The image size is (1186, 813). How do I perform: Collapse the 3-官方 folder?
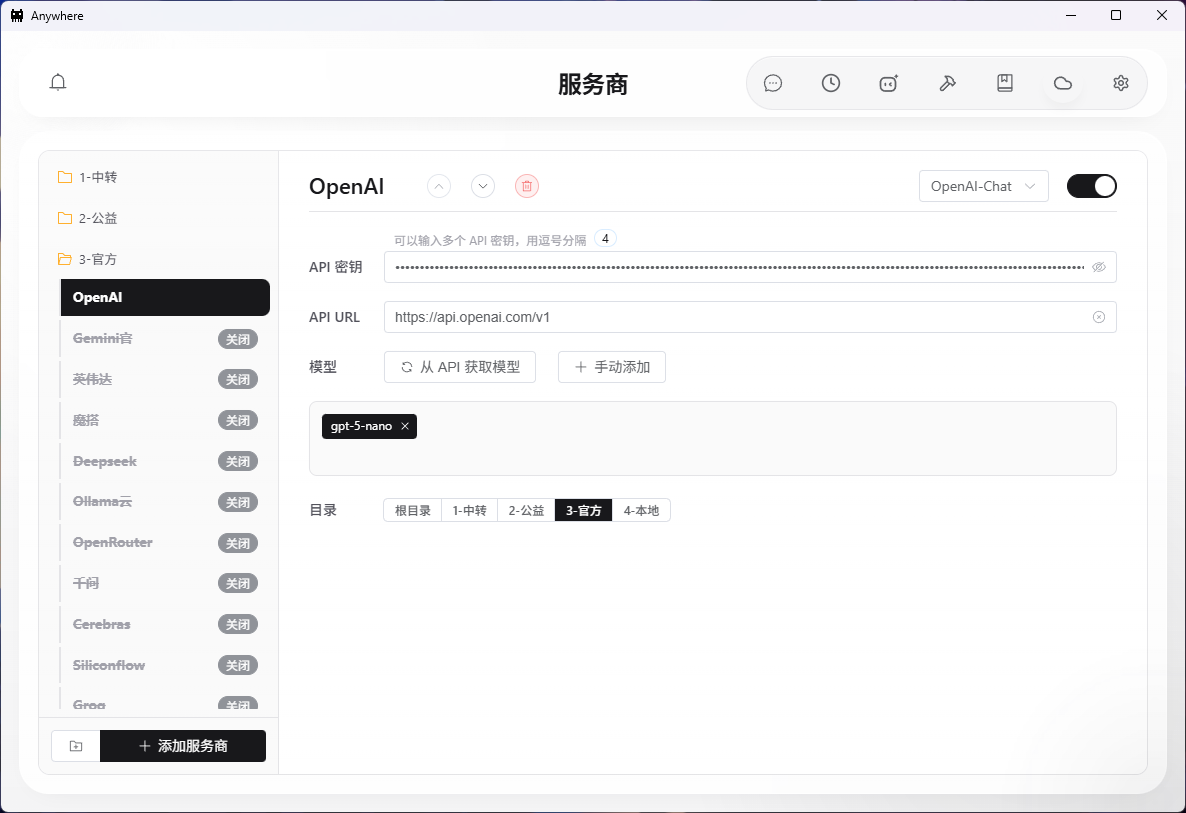[87, 259]
